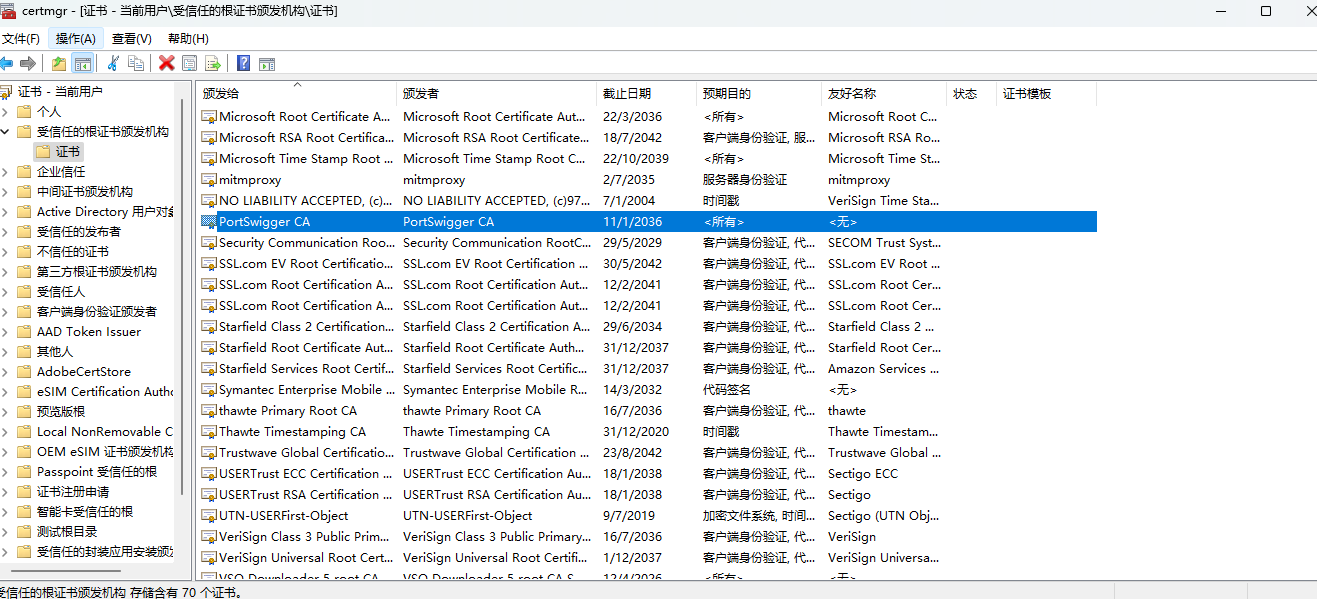
Task: Toggle the Show/Hide Action Pane icon
Action: pyautogui.click(x=267, y=64)
